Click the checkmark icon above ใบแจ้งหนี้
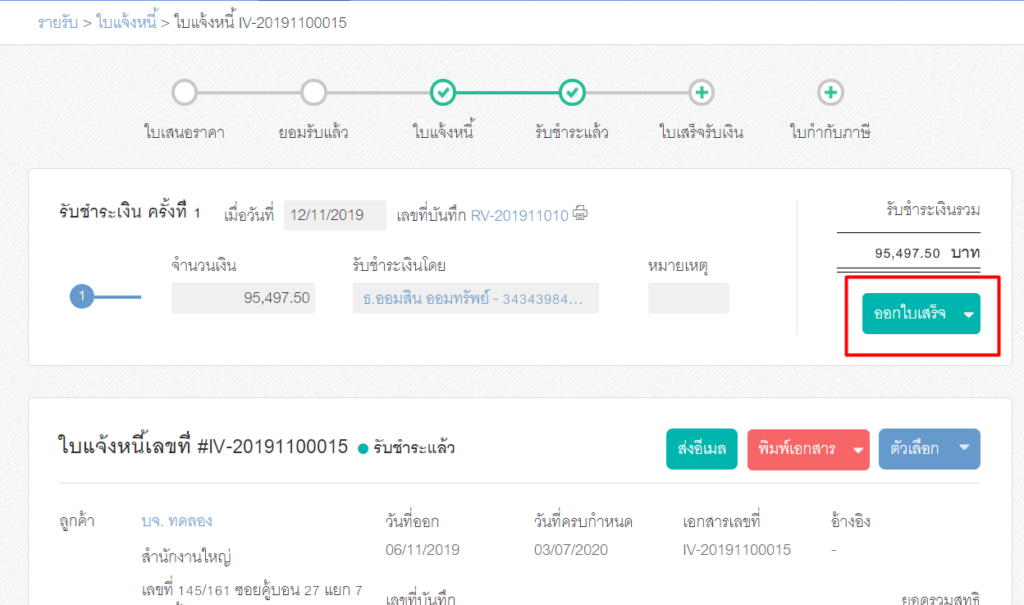Image resolution: width=1024 pixels, height=605 pixels. pyautogui.click(x=443, y=92)
